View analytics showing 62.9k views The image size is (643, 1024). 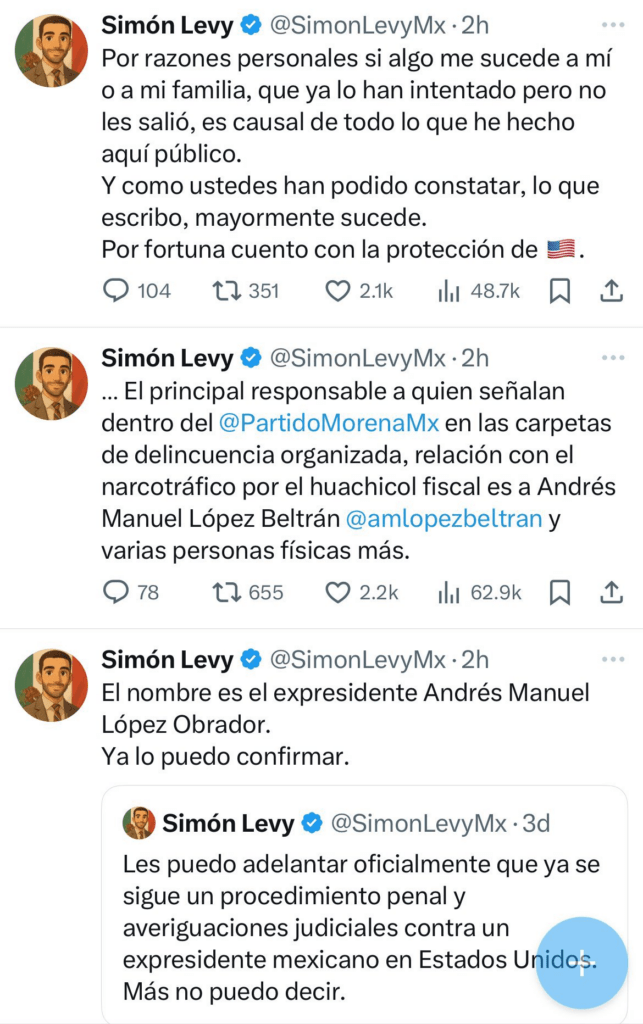pyautogui.click(x=448, y=593)
